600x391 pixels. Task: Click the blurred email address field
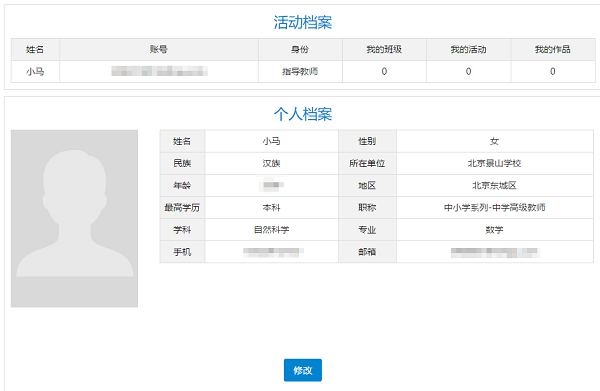coord(494,252)
